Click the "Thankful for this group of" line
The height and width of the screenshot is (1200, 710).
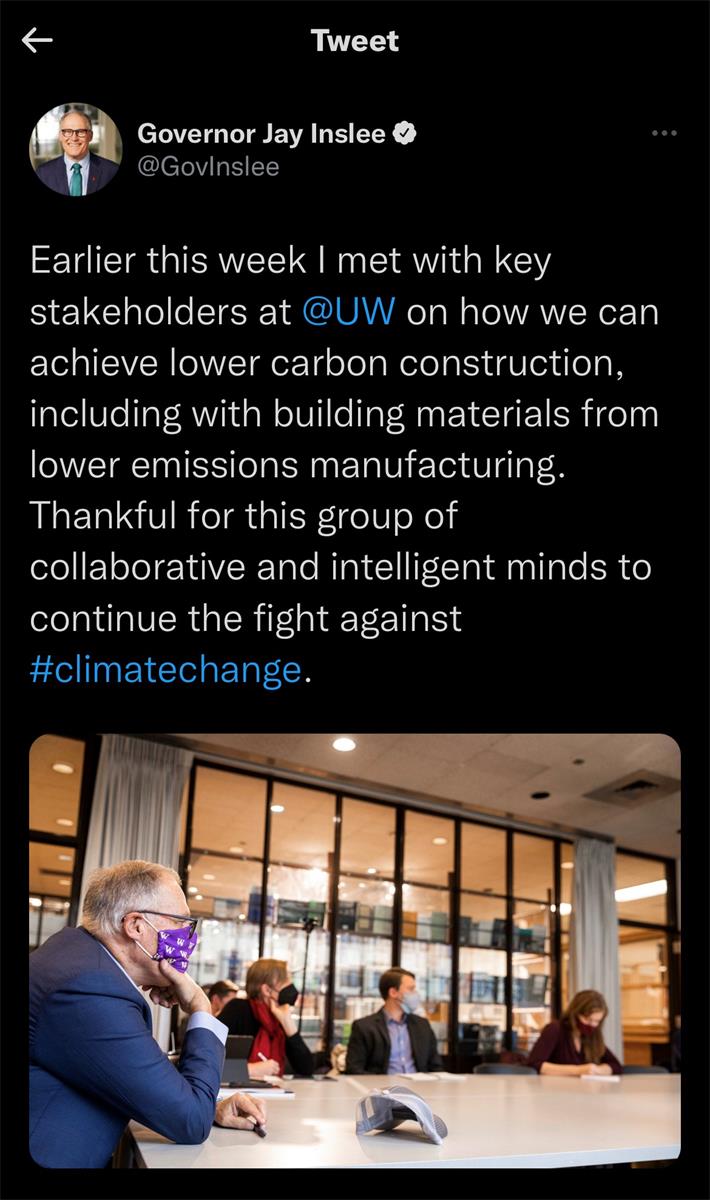pos(243,515)
